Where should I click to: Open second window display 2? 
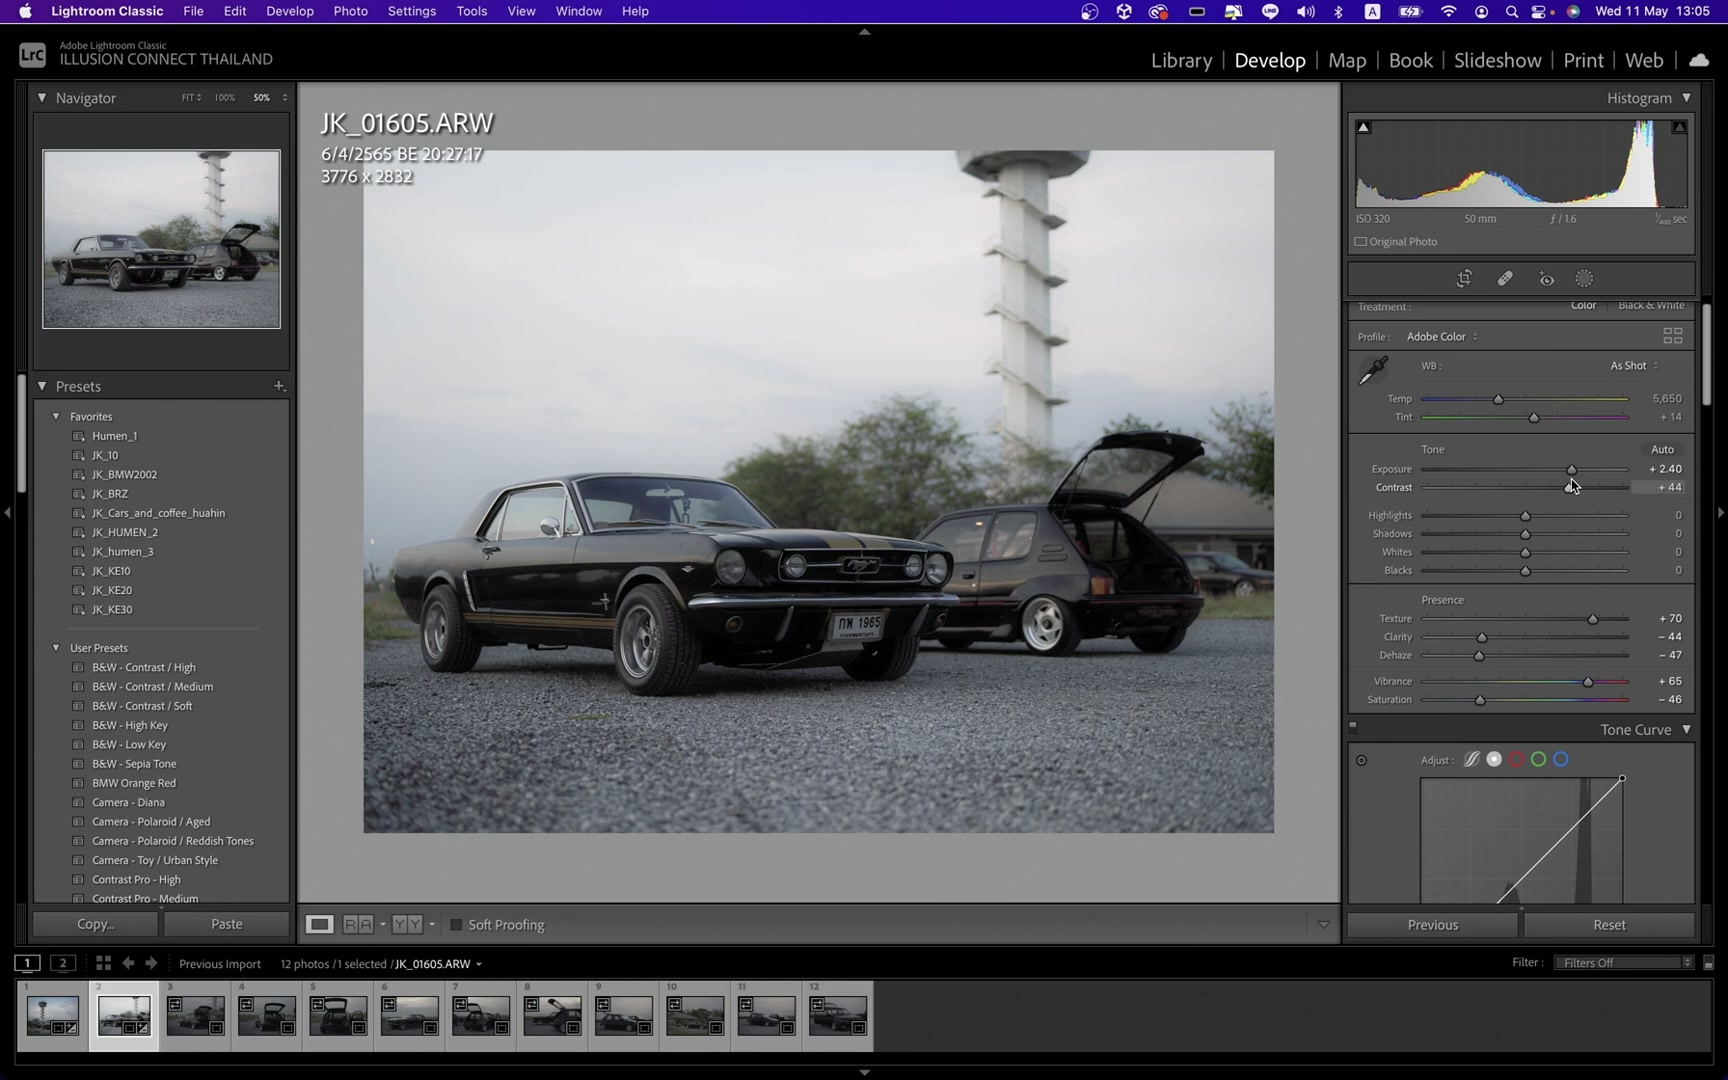(63, 963)
